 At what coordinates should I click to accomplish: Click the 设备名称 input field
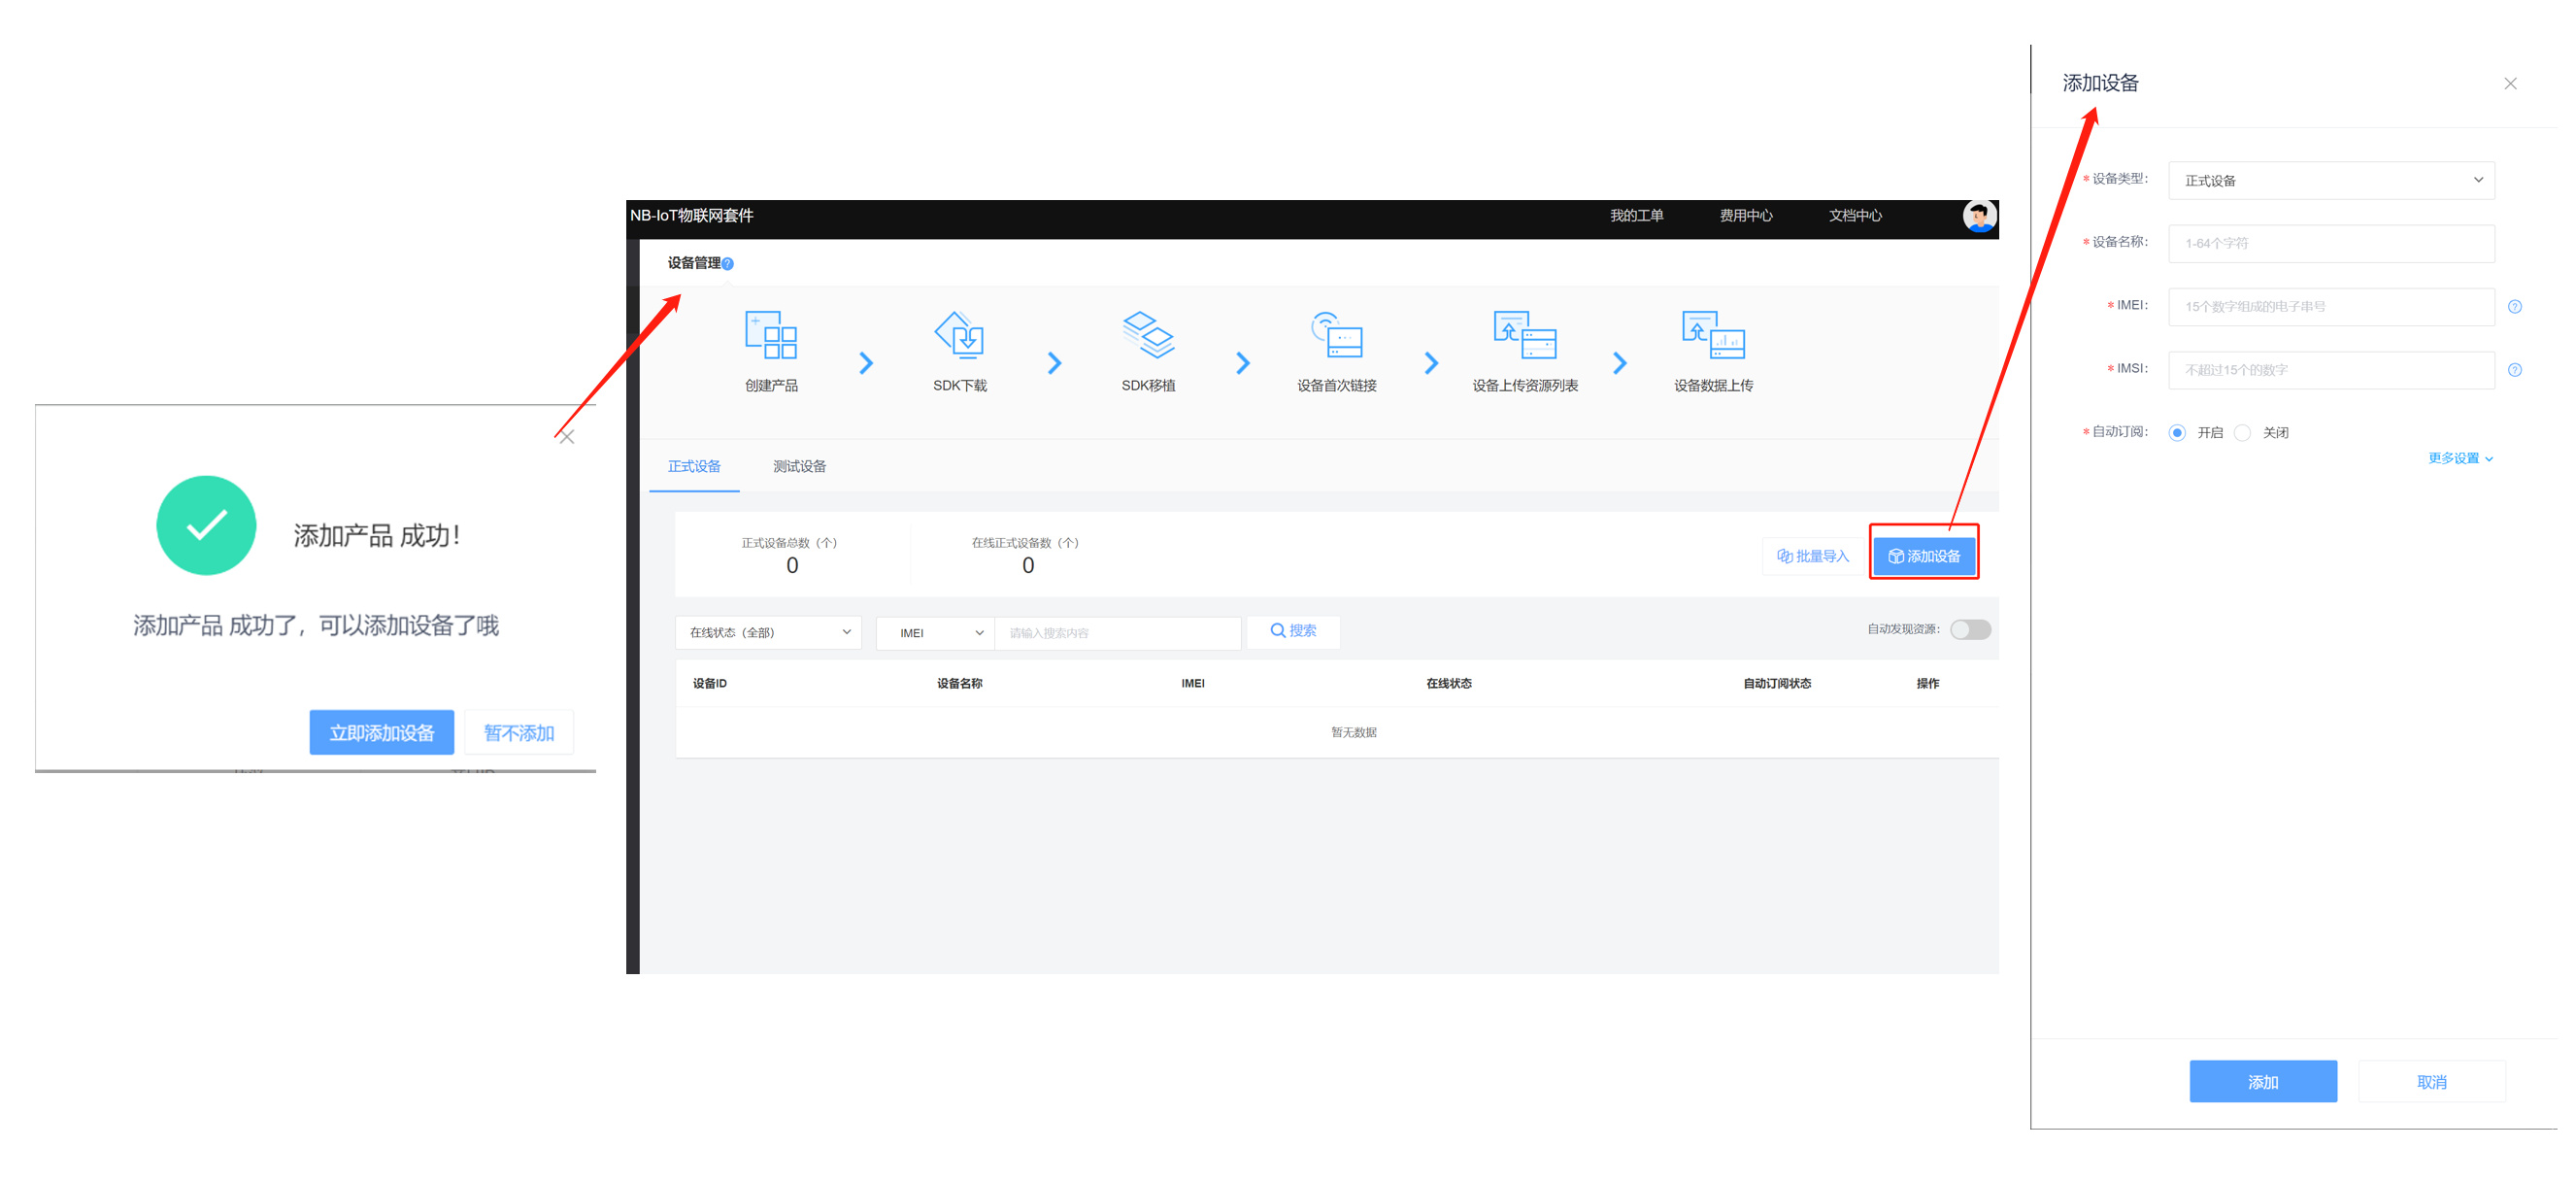click(x=2330, y=244)
